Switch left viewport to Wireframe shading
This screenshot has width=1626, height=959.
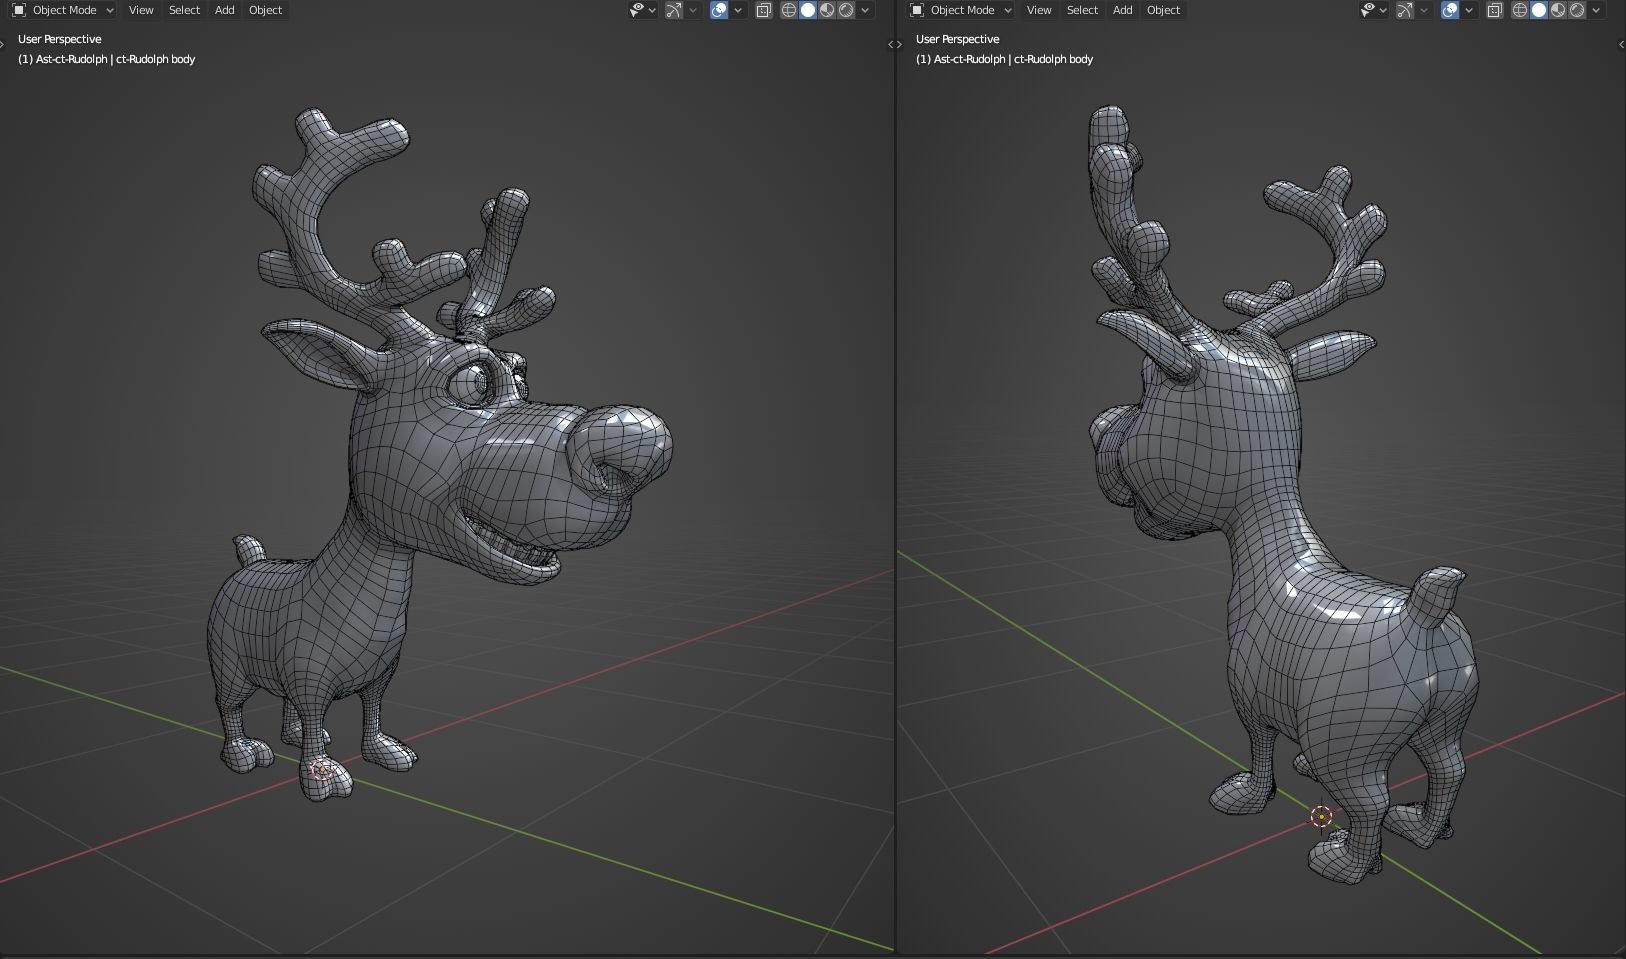tap(788, 10)
